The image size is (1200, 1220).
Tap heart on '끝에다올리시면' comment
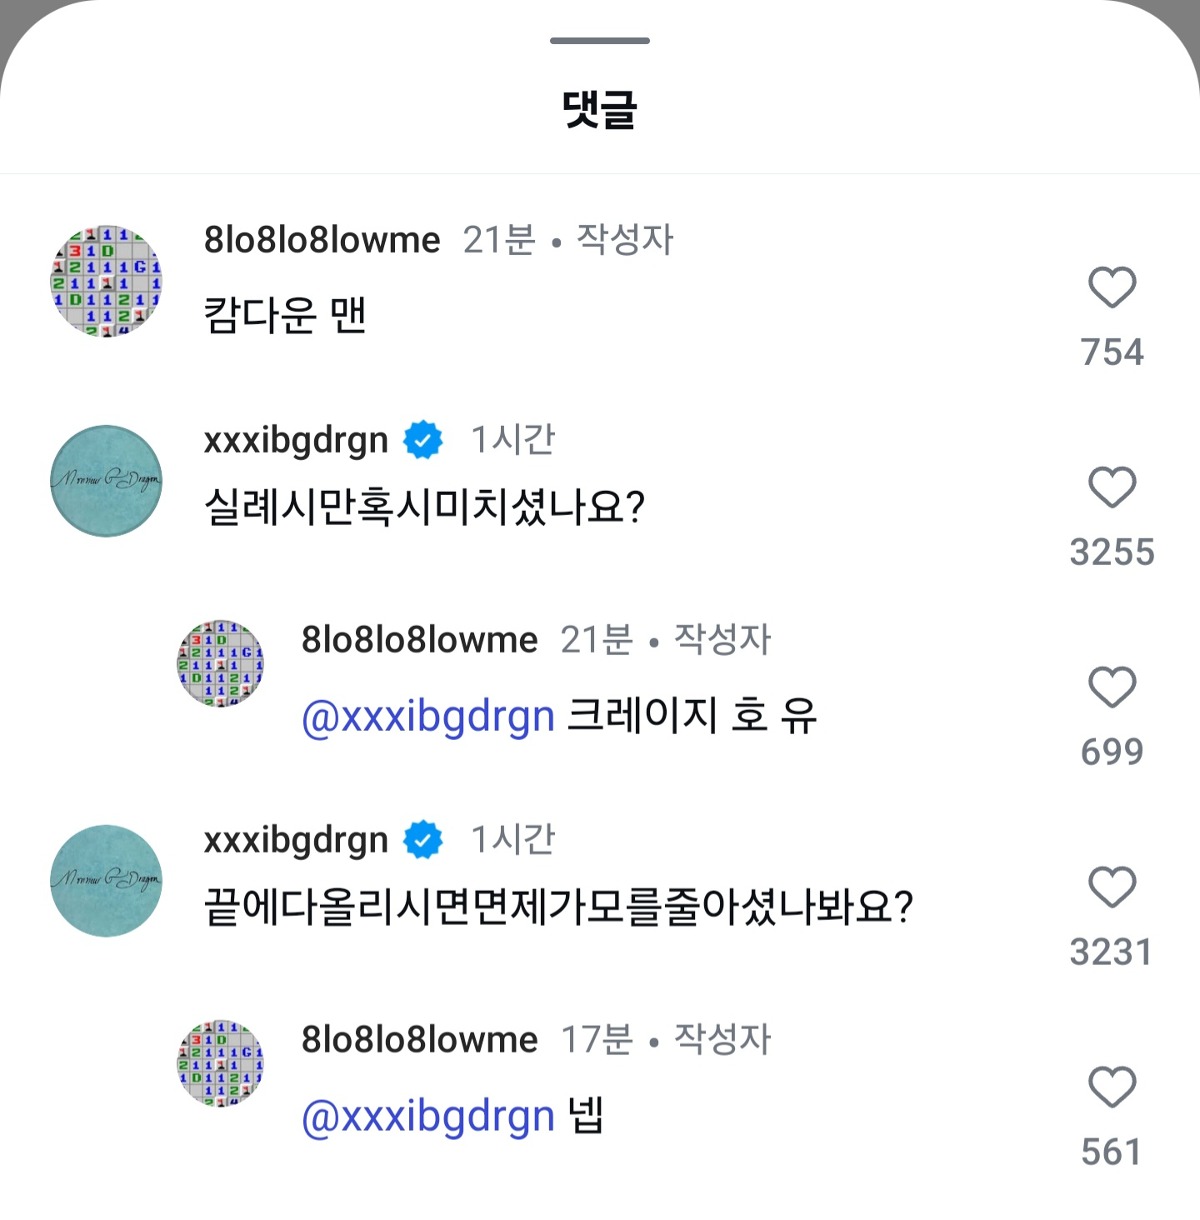coord(1112,888)
